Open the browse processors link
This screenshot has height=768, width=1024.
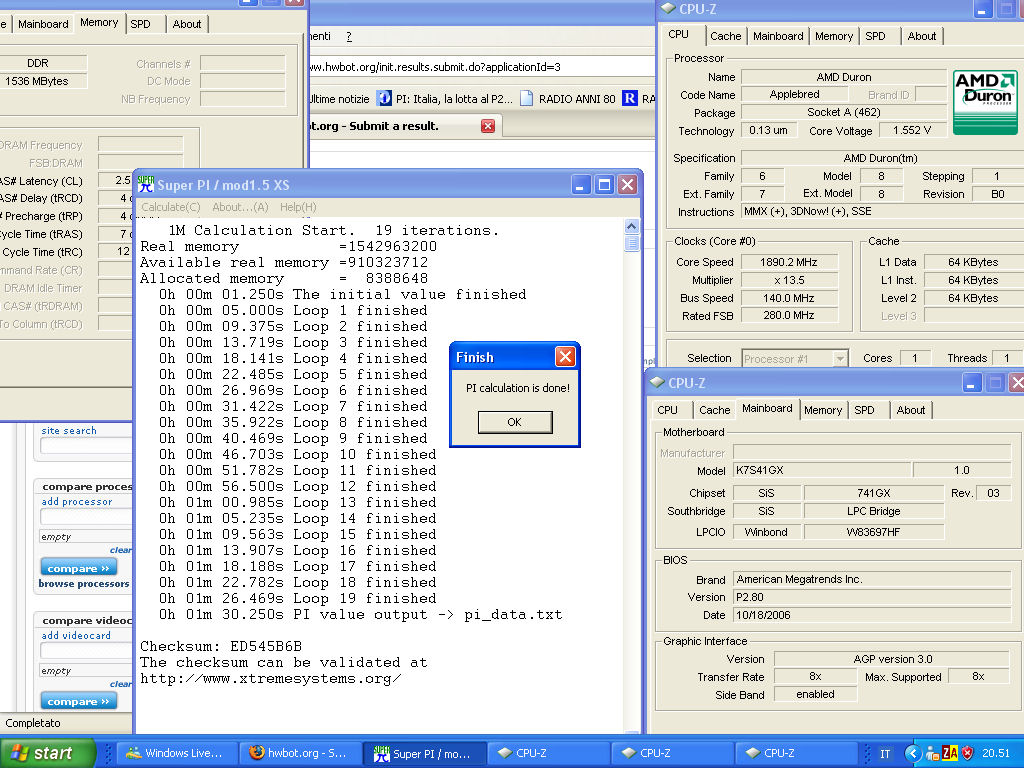(x=84, y=584)
